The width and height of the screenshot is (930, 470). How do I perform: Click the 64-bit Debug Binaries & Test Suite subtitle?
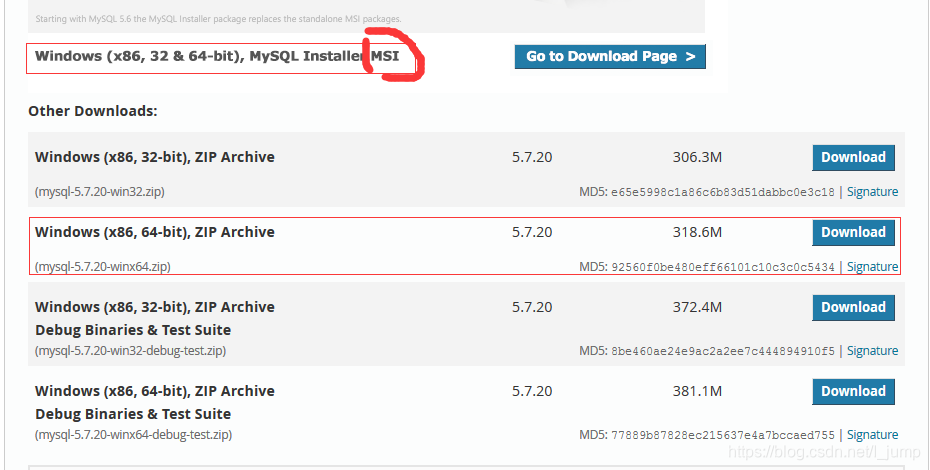(x=133, y=414)
